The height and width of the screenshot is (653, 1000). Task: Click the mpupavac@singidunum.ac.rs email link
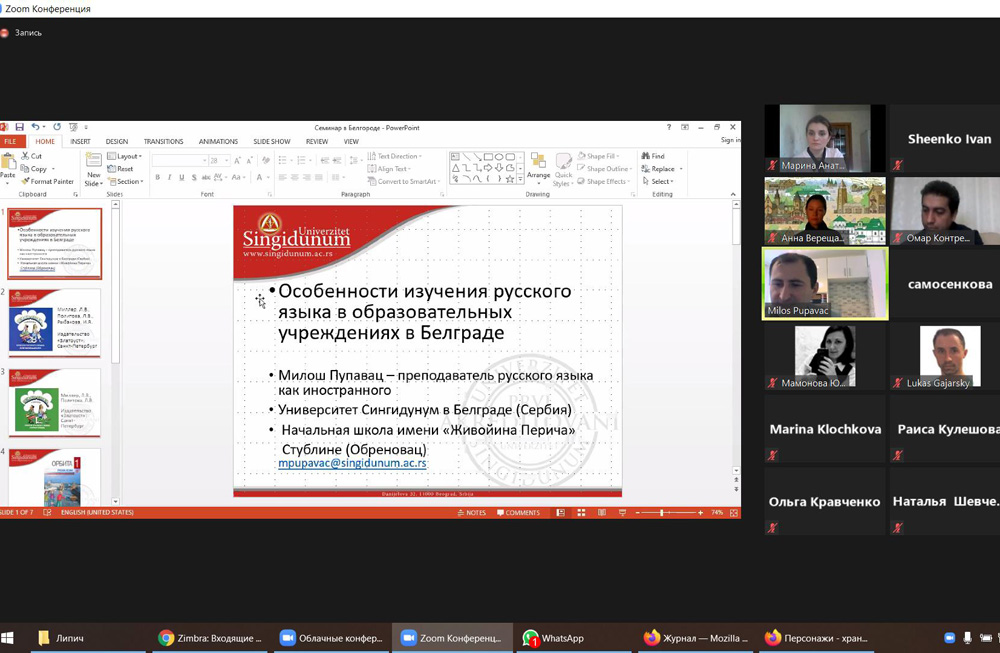click(x=352, y=464)
